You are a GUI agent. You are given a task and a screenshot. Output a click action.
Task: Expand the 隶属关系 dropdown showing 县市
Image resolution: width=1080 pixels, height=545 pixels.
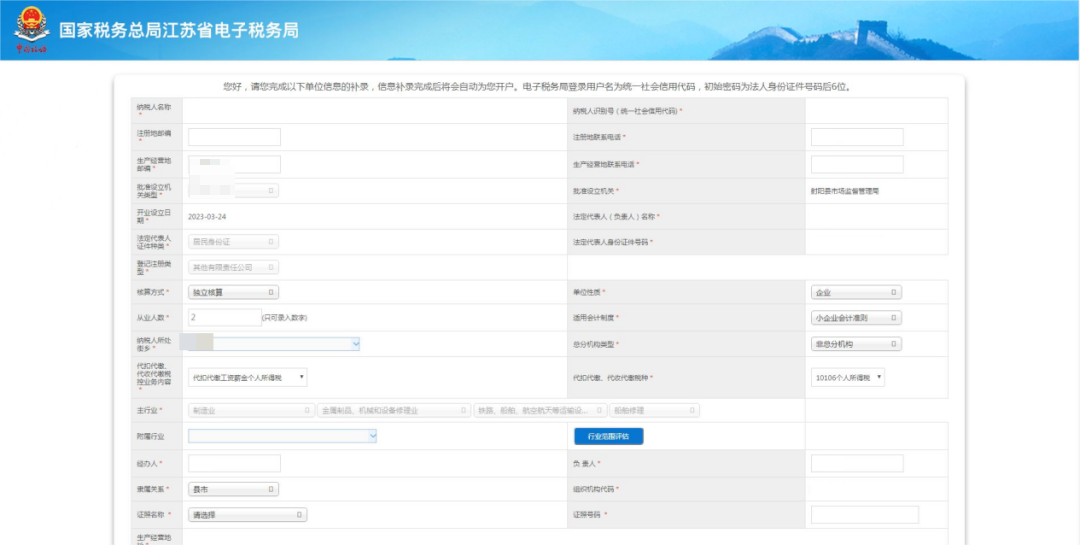tap(233, 489)
